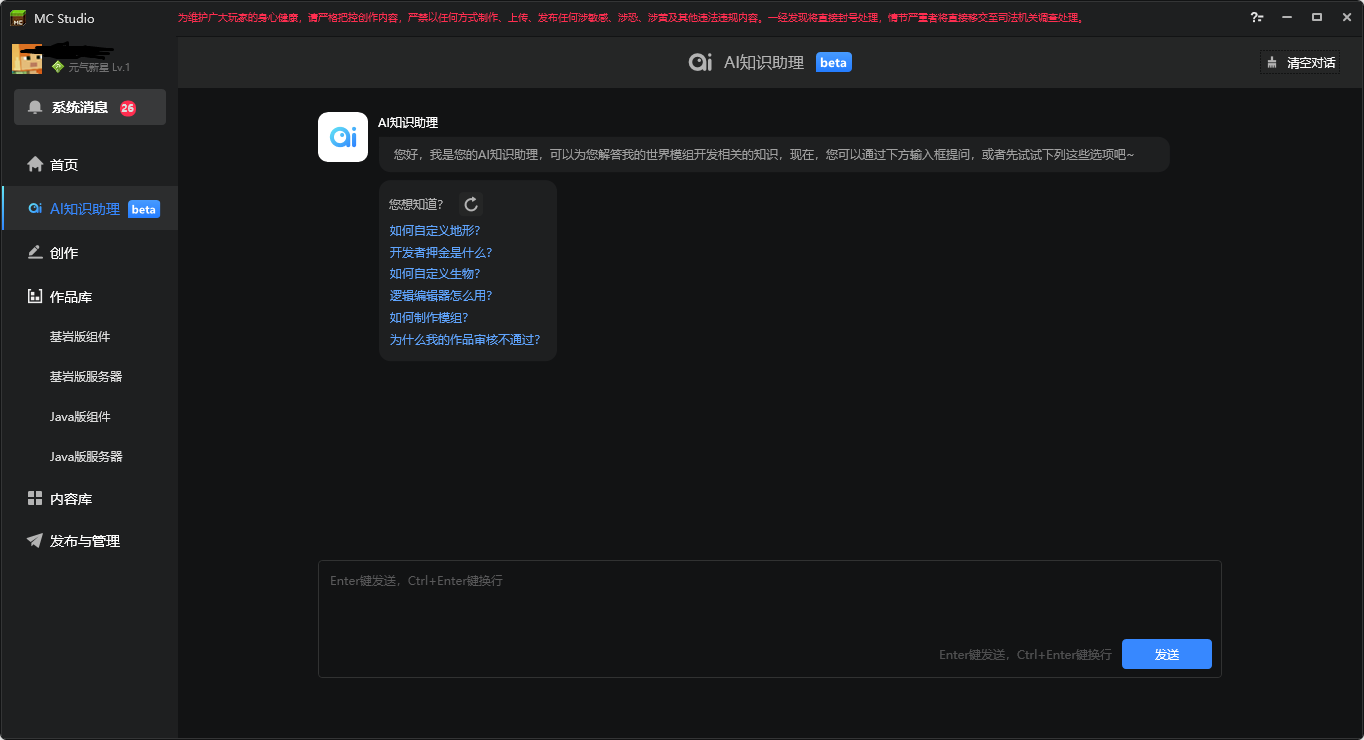Maximize the MC Studio window
The height and width of the screenshot is (740, 1364).
[1317, 18]
